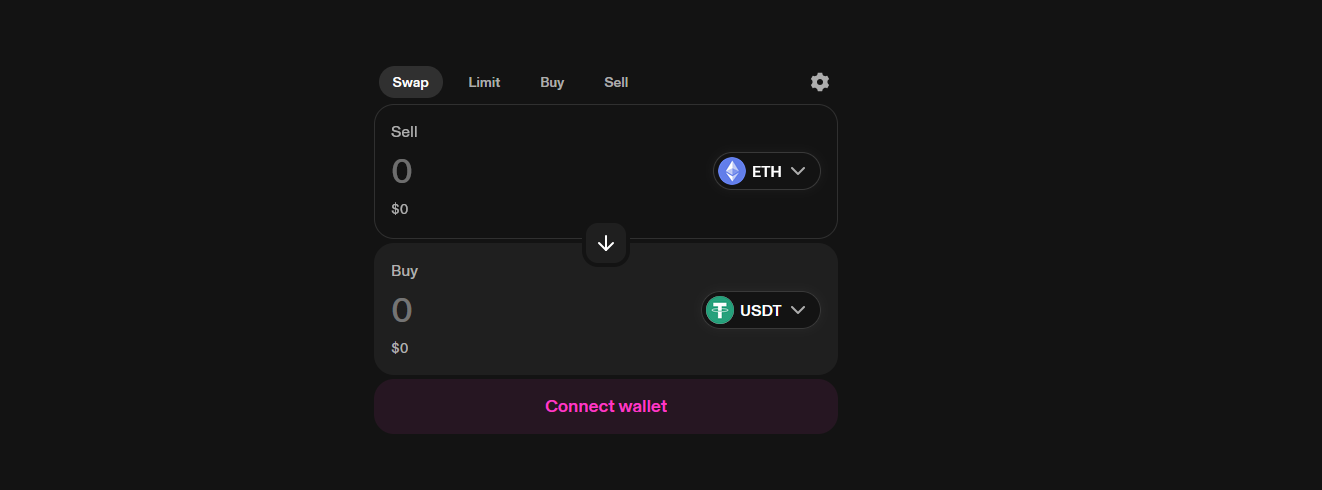Screen dimensions: 1322x490
Task: Click the $0 value under Buy amount
Action: [x=400, y=348]
